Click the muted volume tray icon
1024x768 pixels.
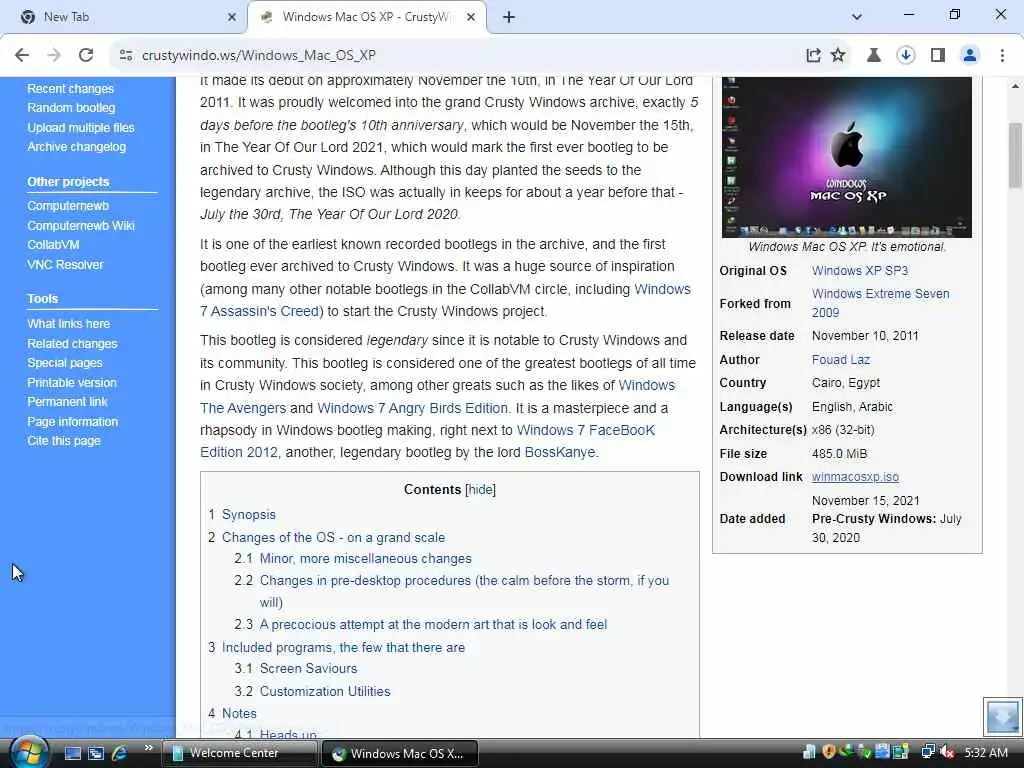(x=947, y=753)
